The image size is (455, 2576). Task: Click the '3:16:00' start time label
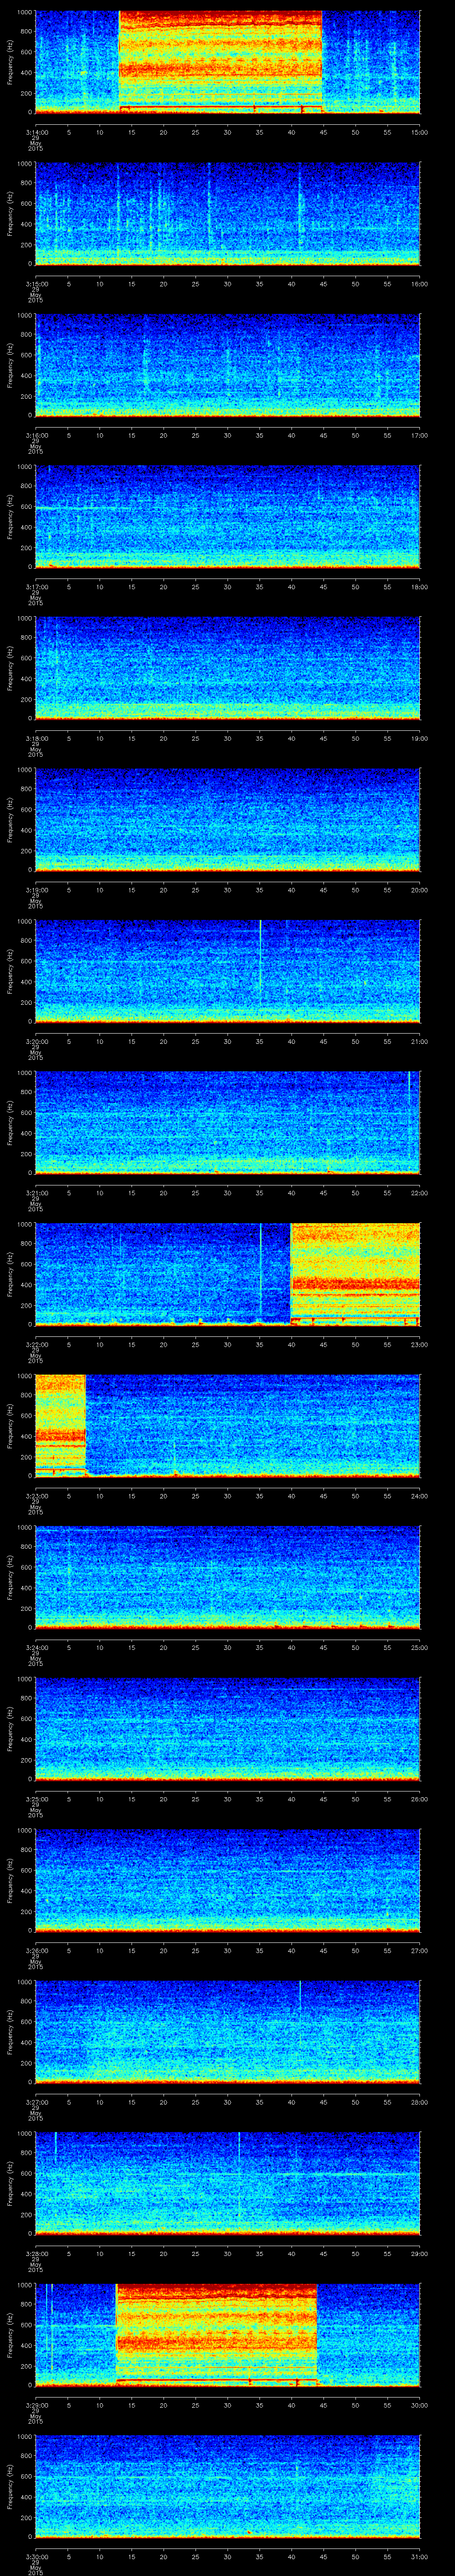[x=37, y=435]
